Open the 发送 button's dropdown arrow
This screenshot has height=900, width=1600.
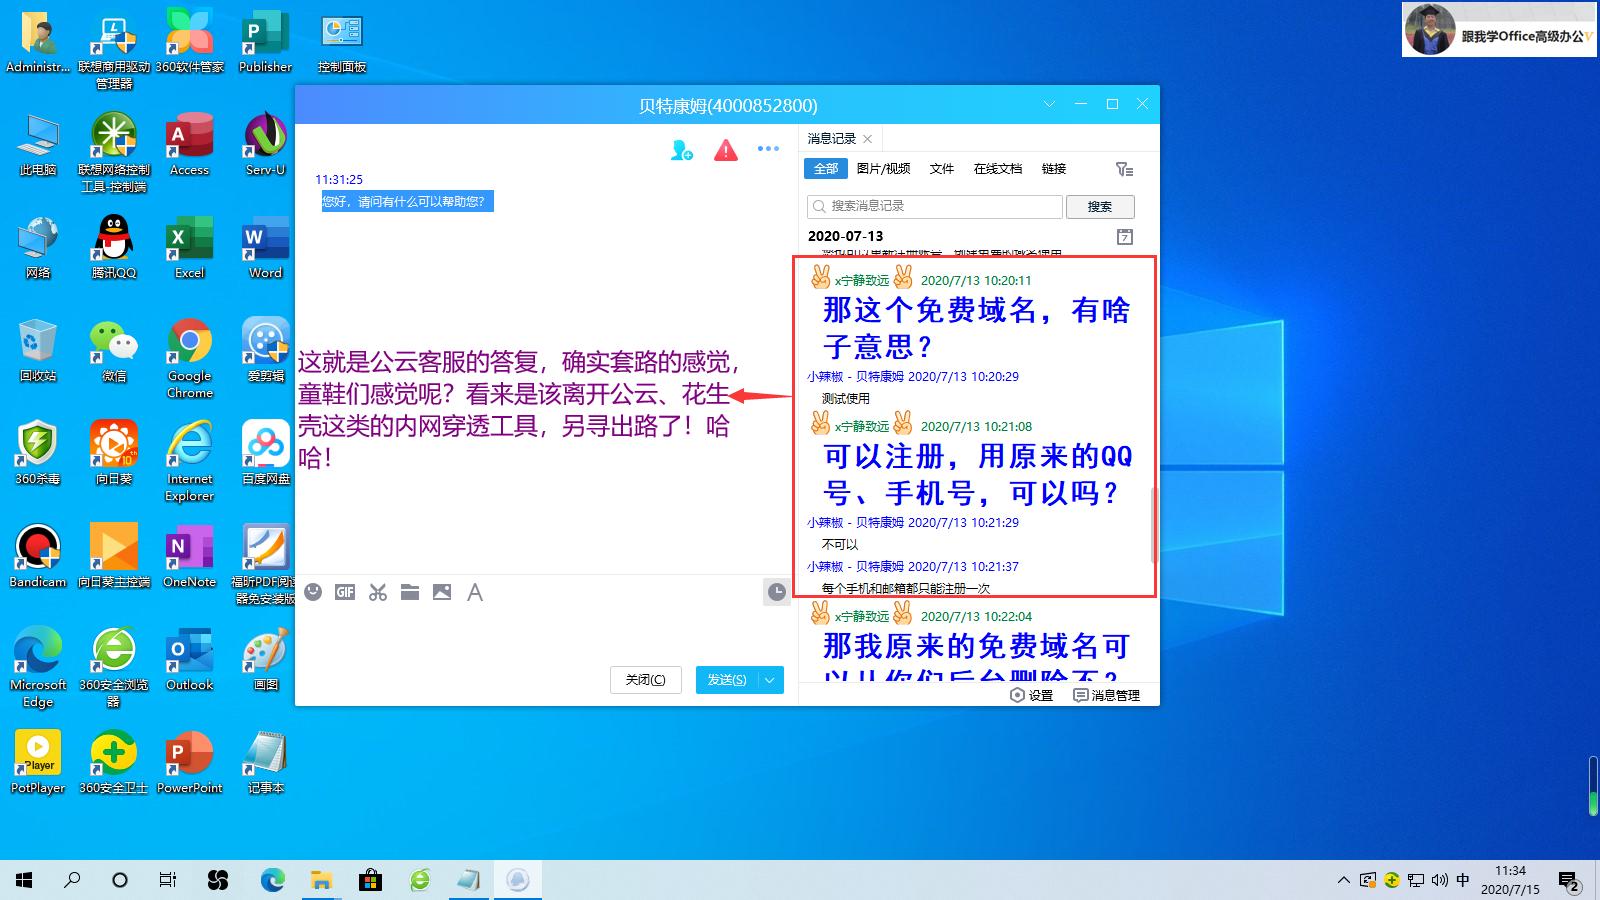(x=770, y=680)
